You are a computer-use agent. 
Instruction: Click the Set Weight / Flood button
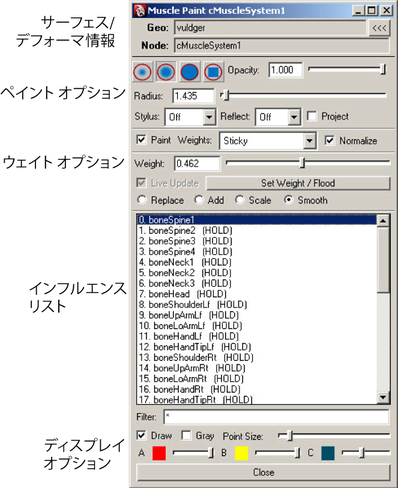click(298, 183)
